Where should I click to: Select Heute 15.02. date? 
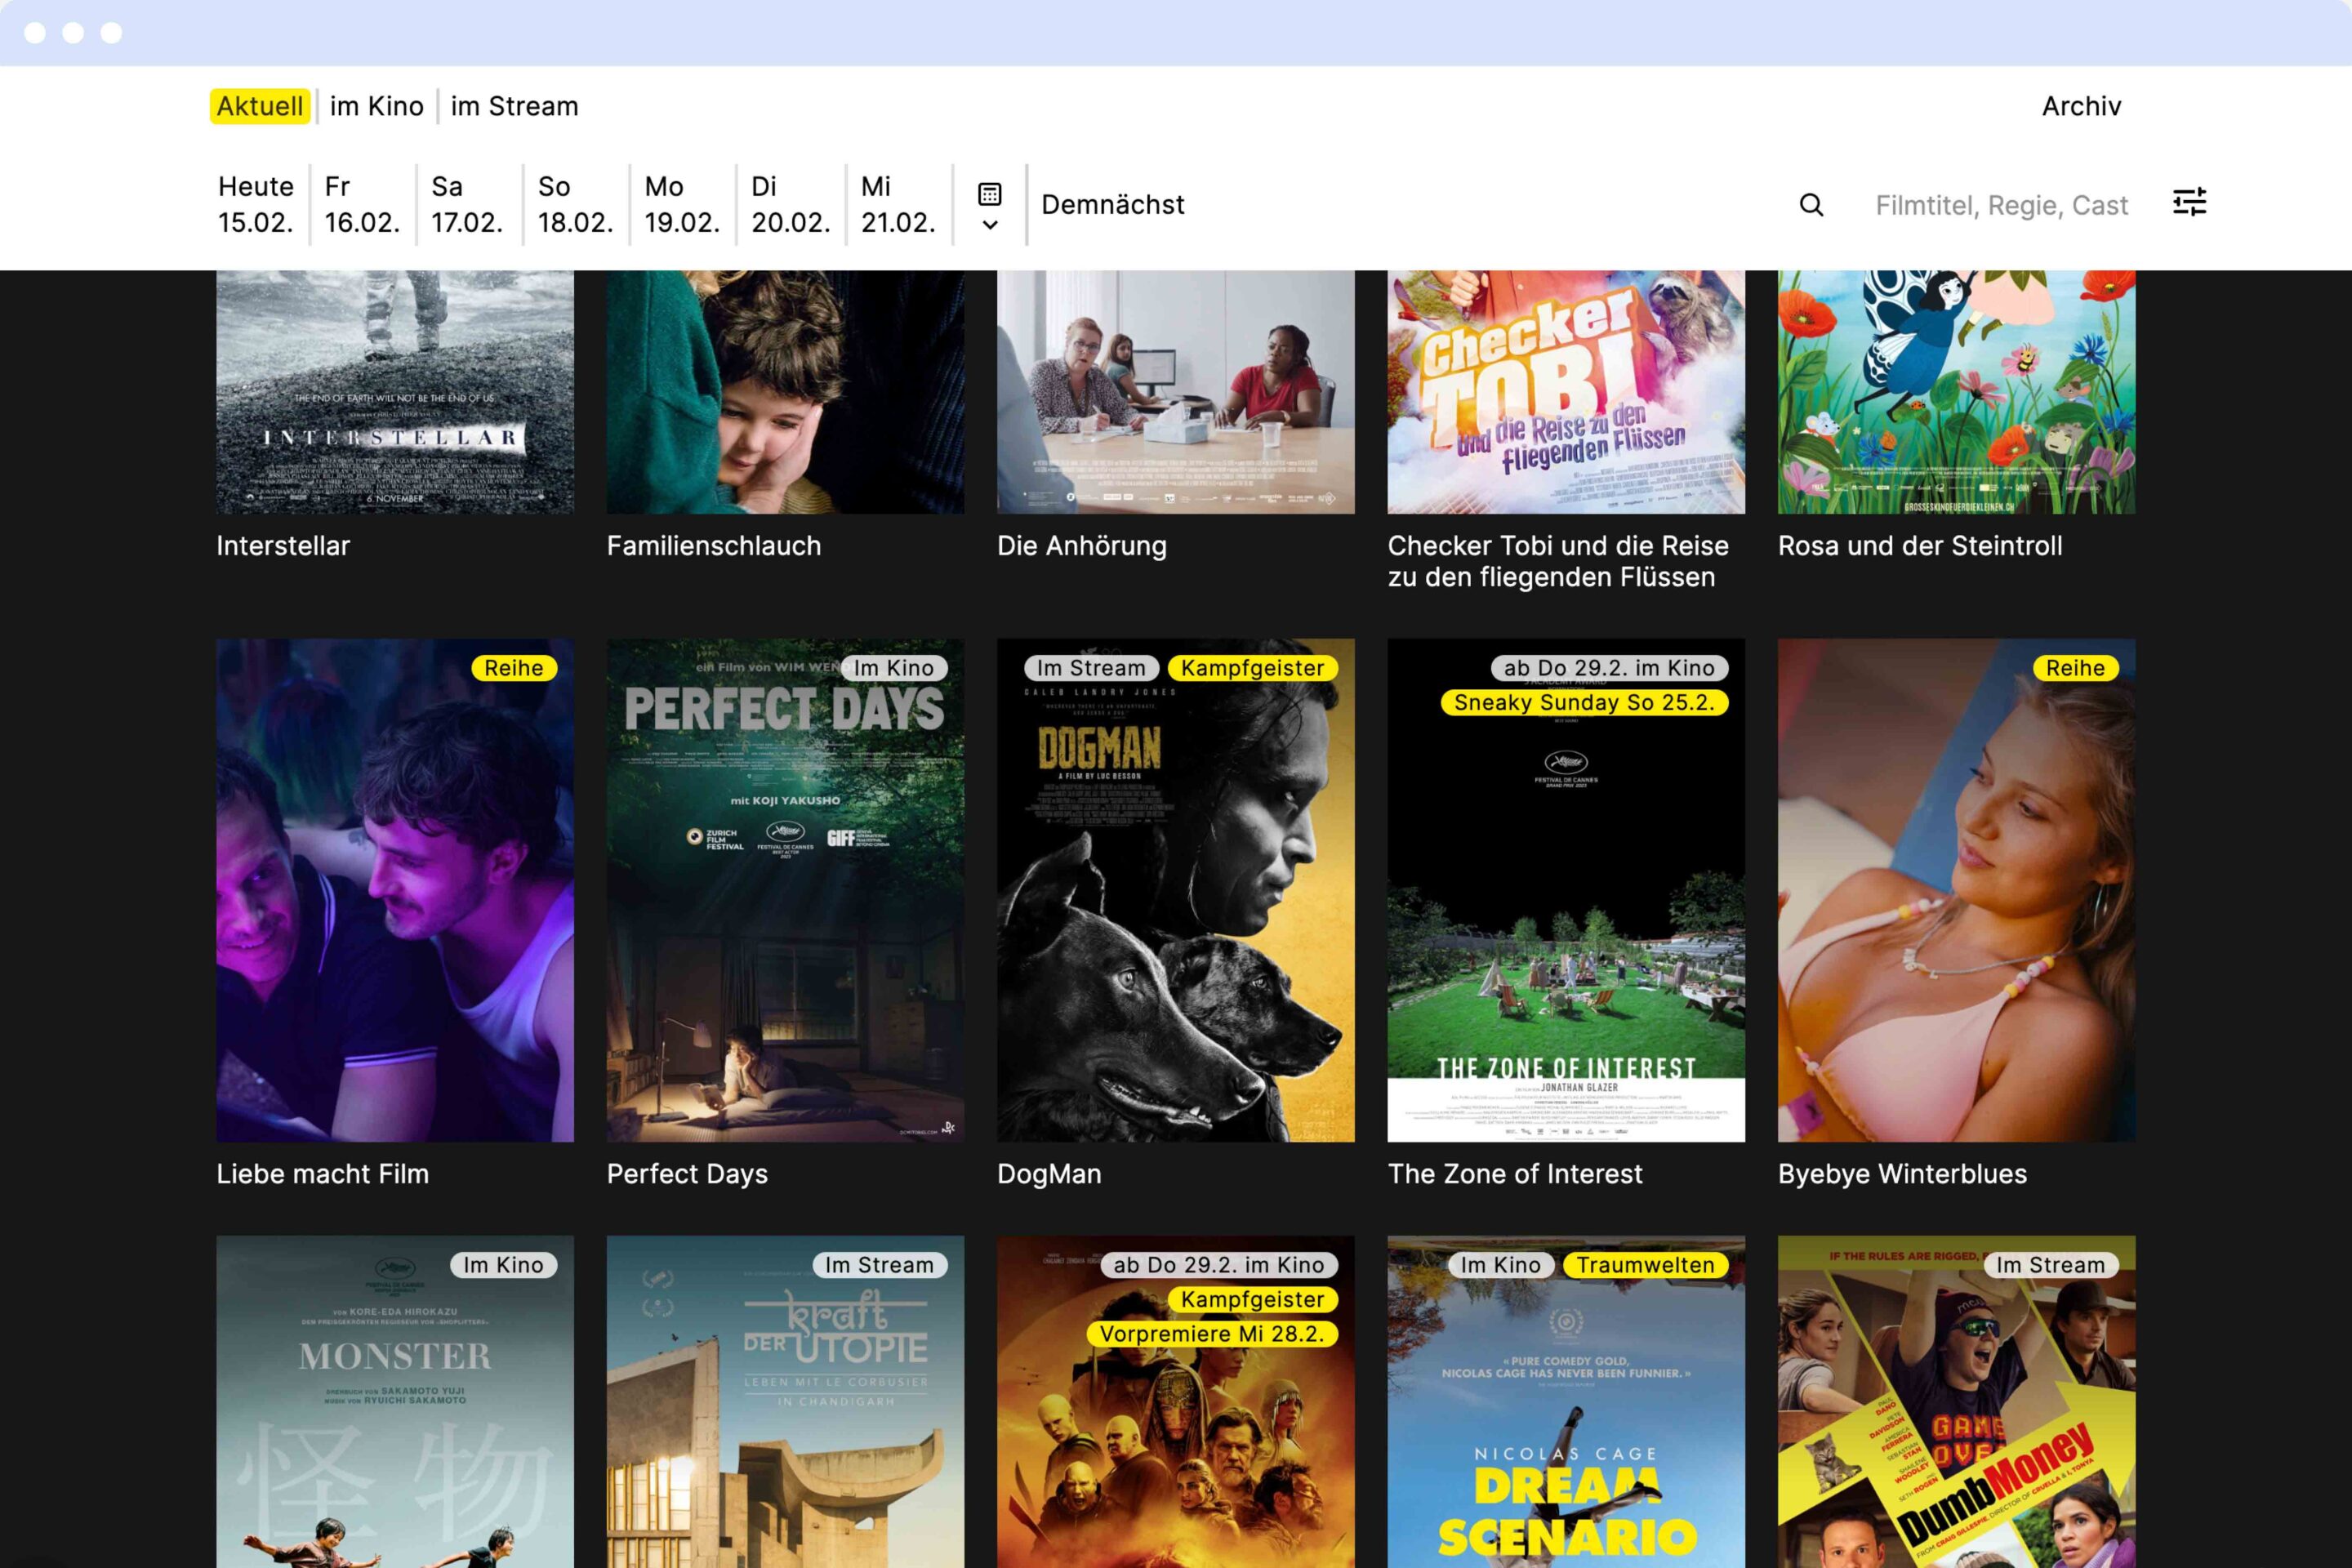pyautogui.click(x=256, y=204)
